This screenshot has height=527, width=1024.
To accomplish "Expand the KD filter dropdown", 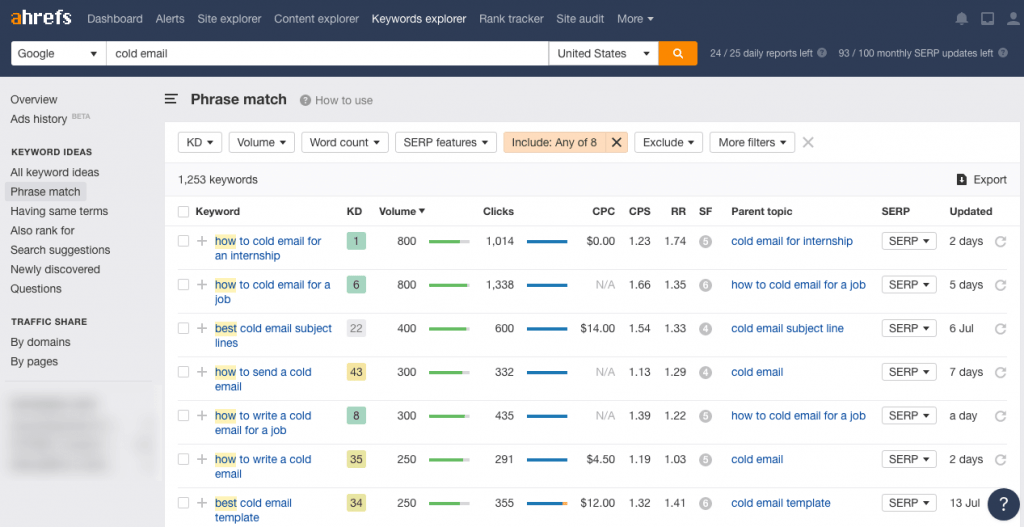I will 200,142.
